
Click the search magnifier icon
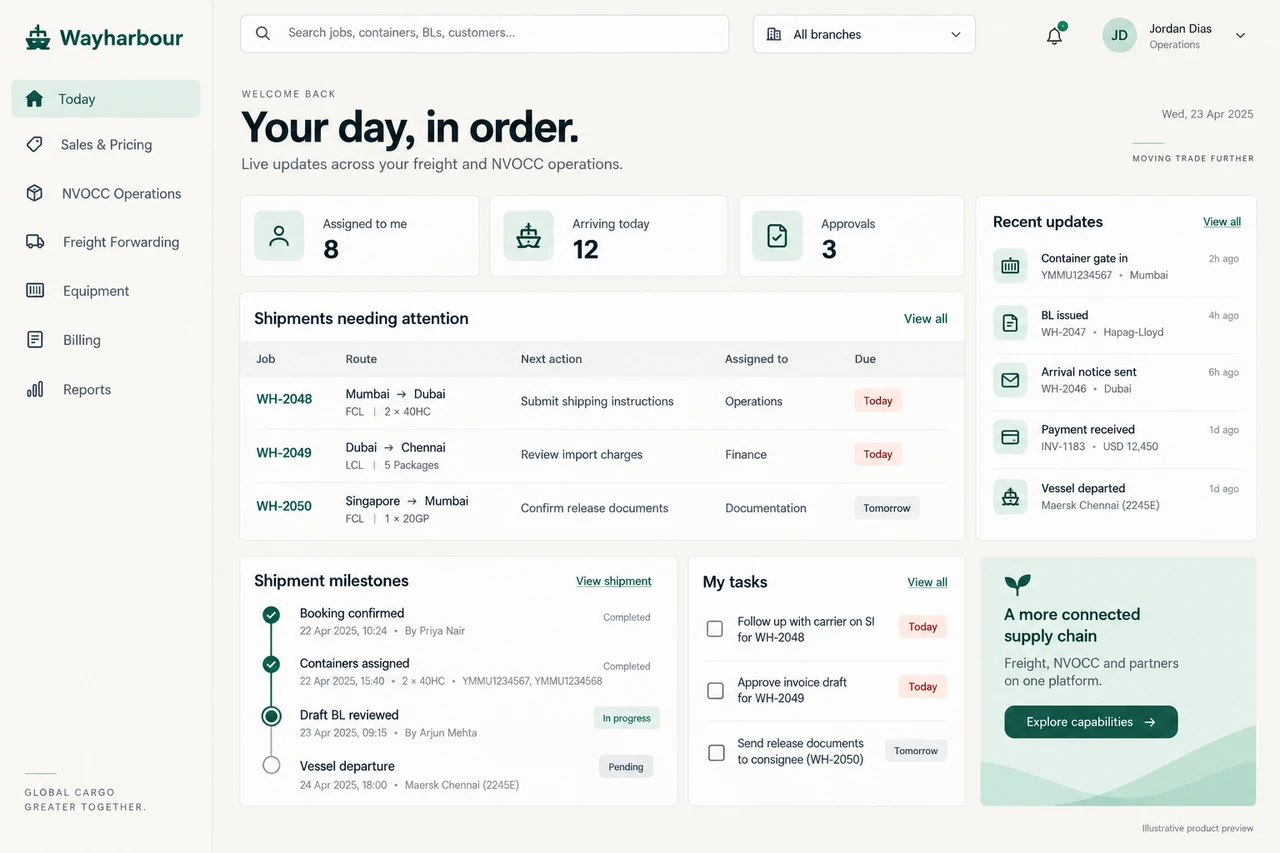coord(263,33)
